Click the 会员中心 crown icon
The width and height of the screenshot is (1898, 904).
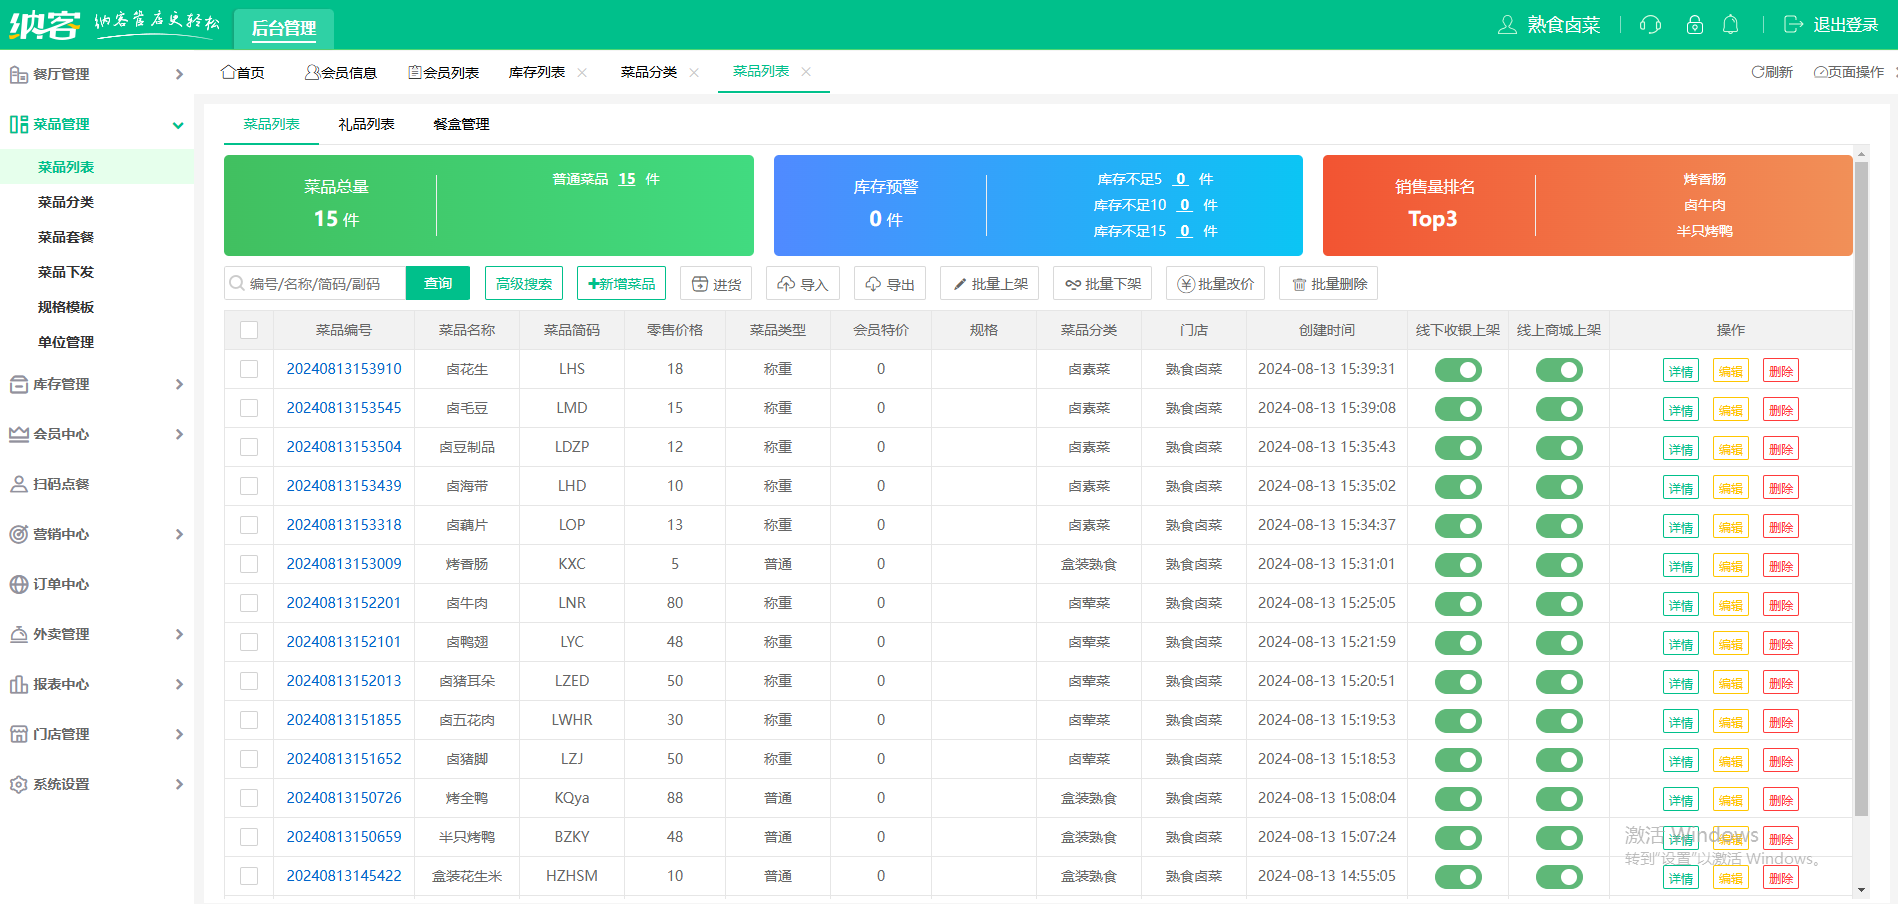coord(18,434)
